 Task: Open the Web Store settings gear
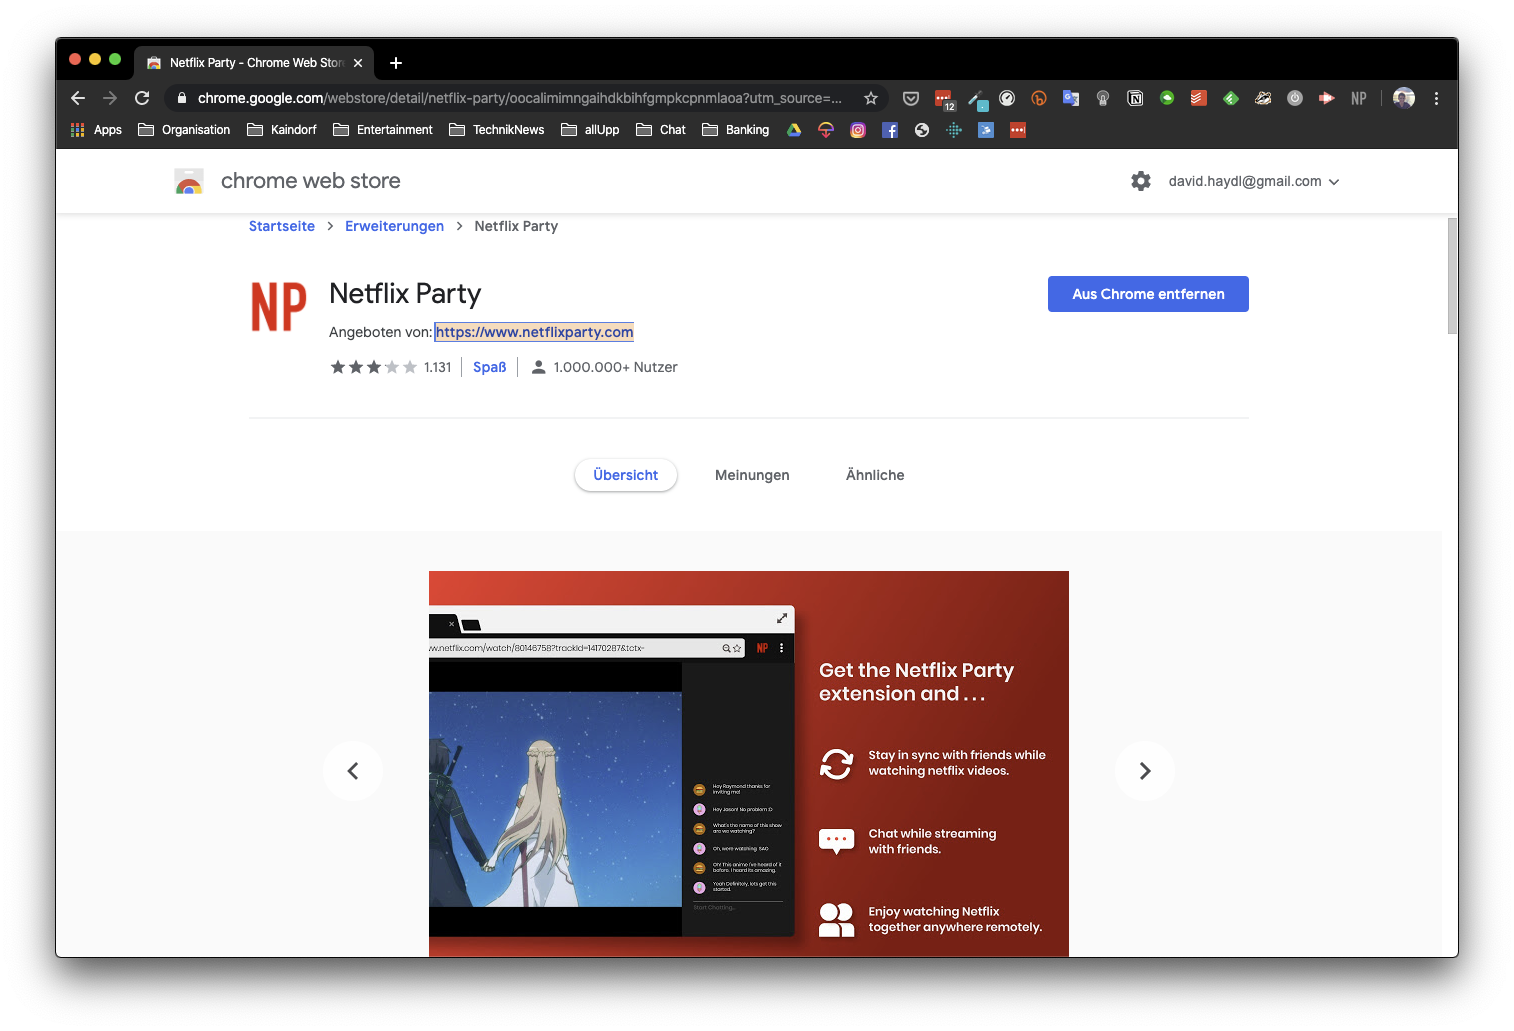[x=1141, y=181]
